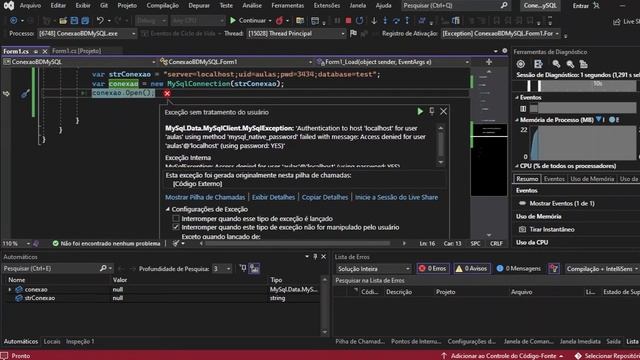Toggle the pin on Form1.cs tab
This screenshot has height=360, width=640.
36,51
